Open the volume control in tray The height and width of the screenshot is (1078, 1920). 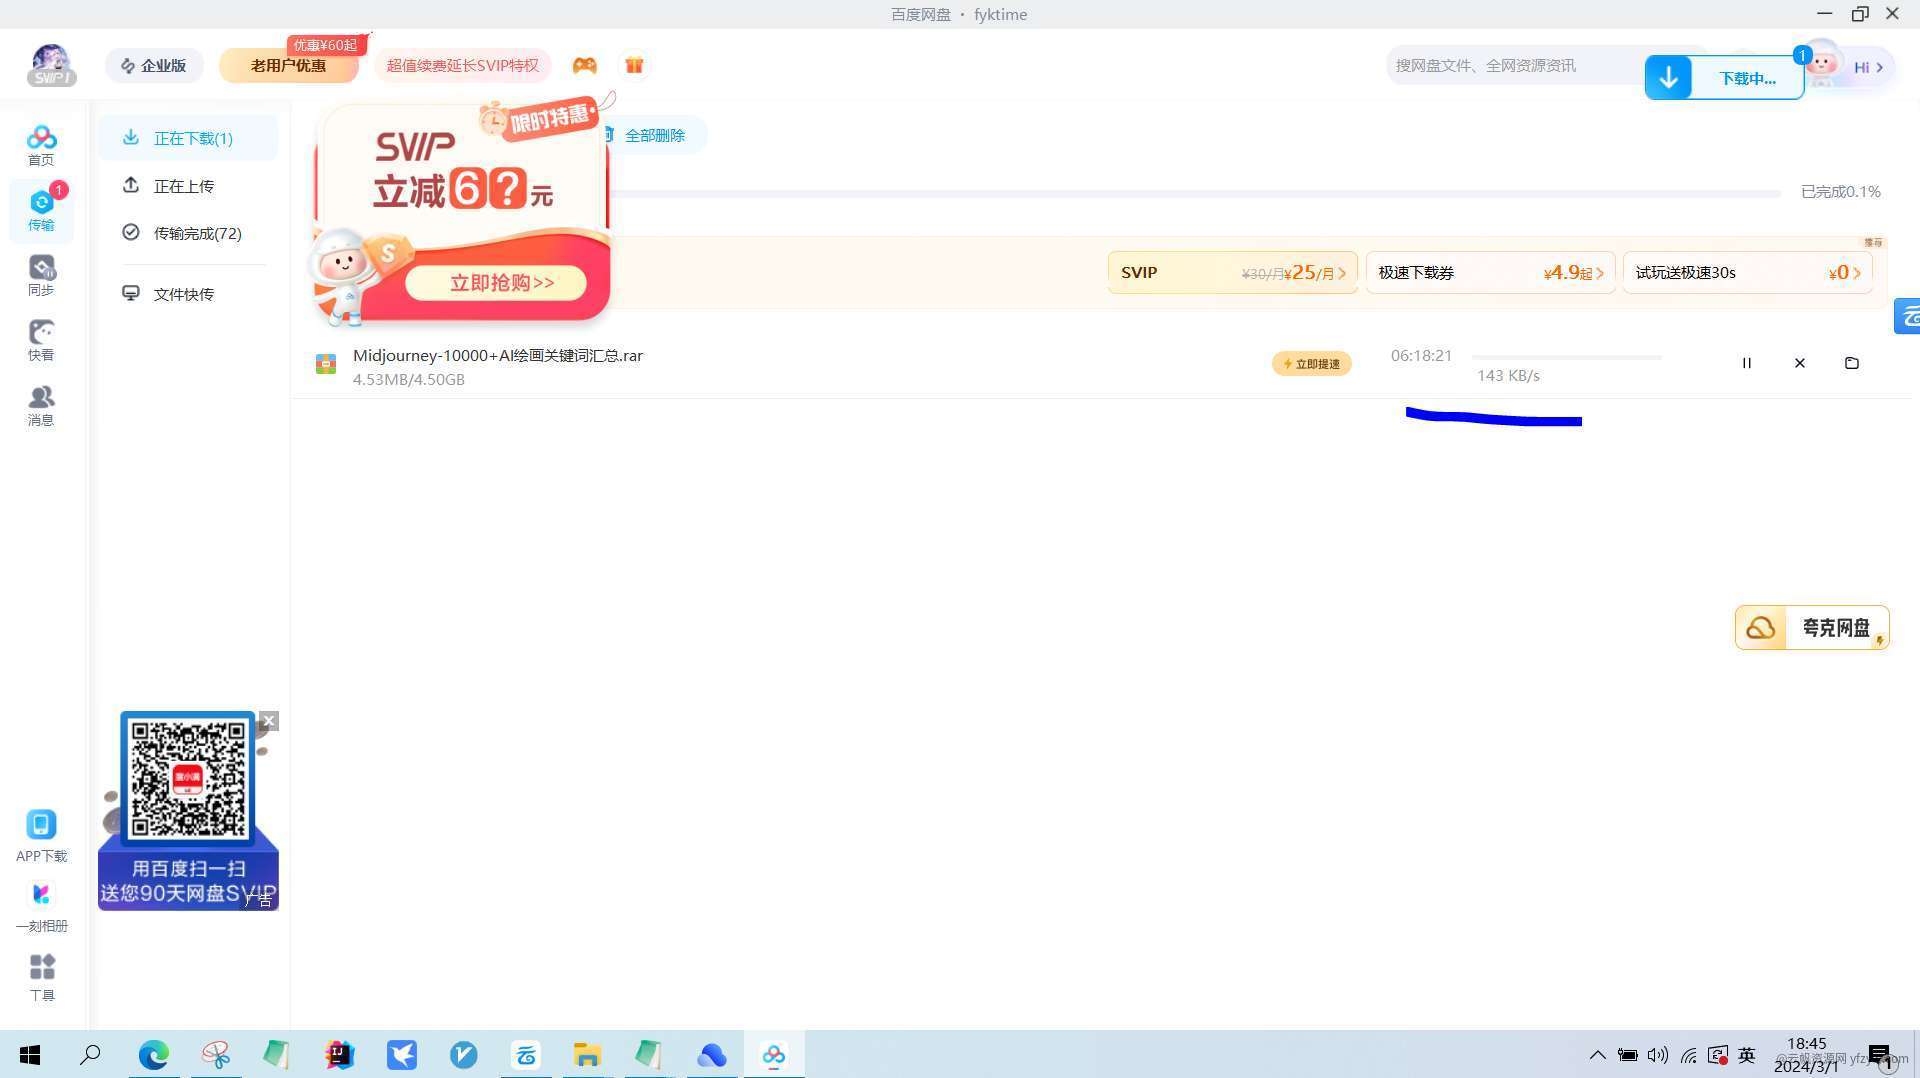[x=1657, y=1054]
